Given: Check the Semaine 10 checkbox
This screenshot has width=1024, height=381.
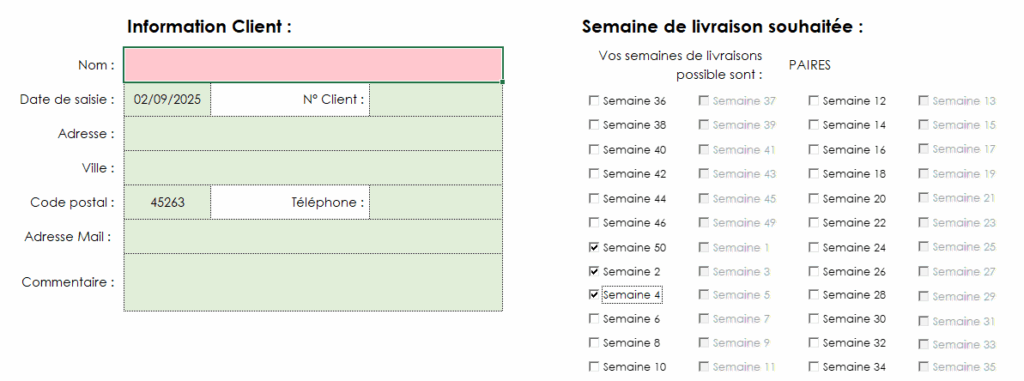Looking at the screenshot, I should (x=594, y=367).
